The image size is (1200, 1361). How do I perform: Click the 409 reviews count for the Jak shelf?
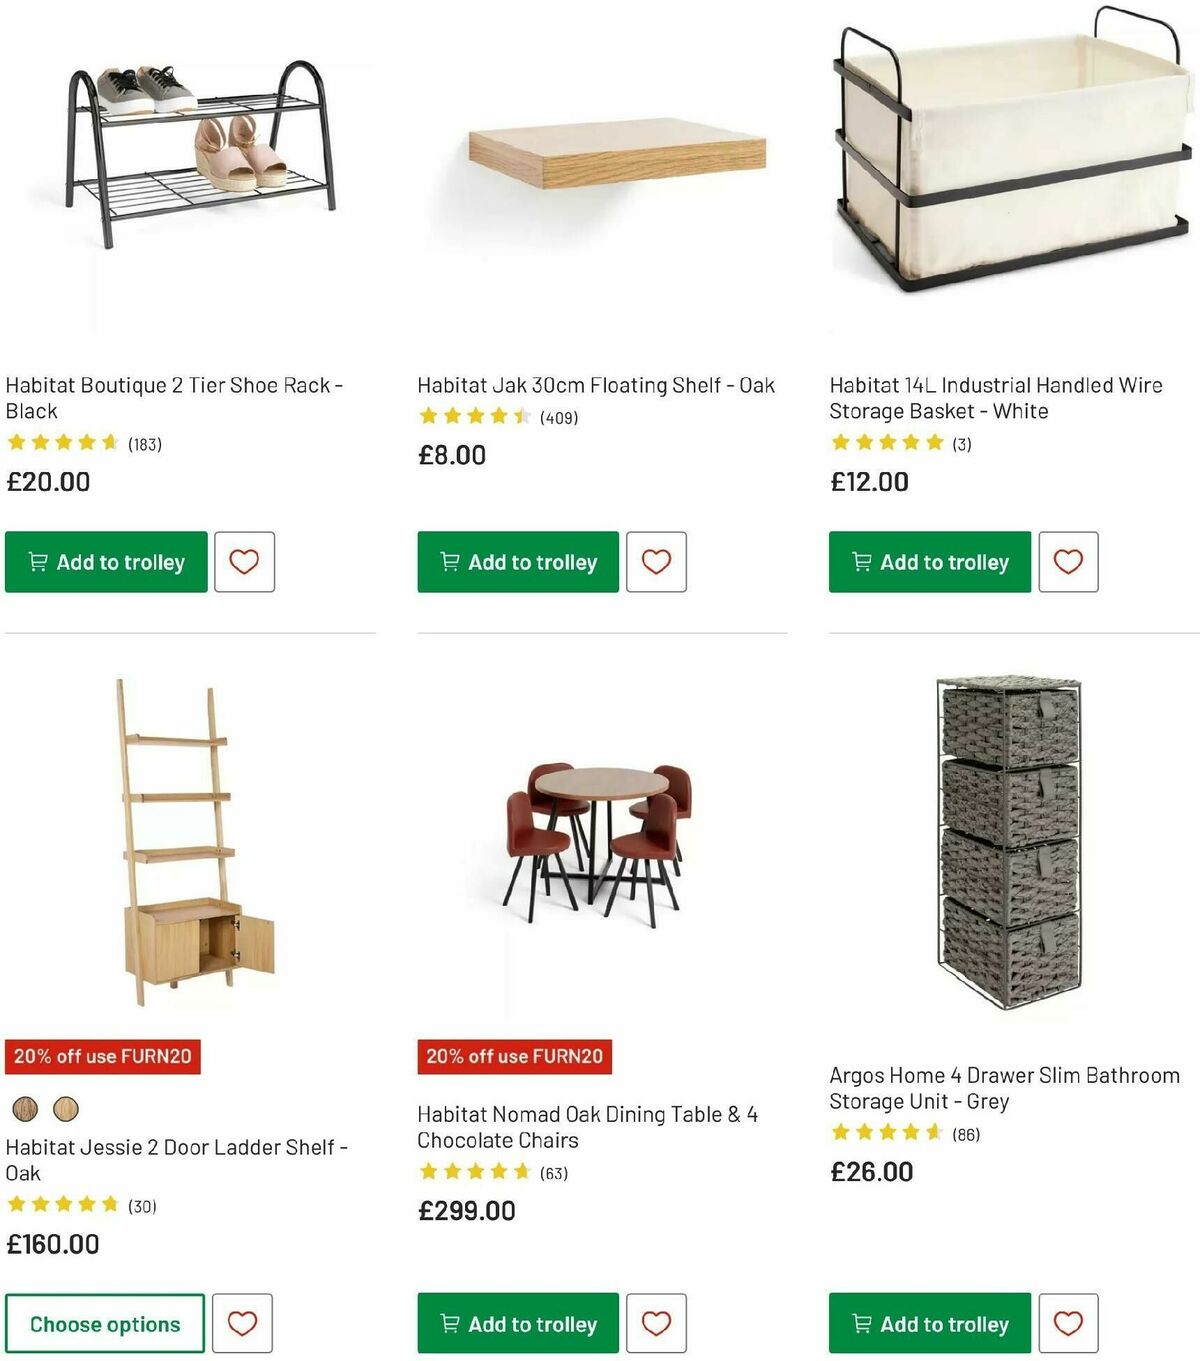[x=558, y=418]
